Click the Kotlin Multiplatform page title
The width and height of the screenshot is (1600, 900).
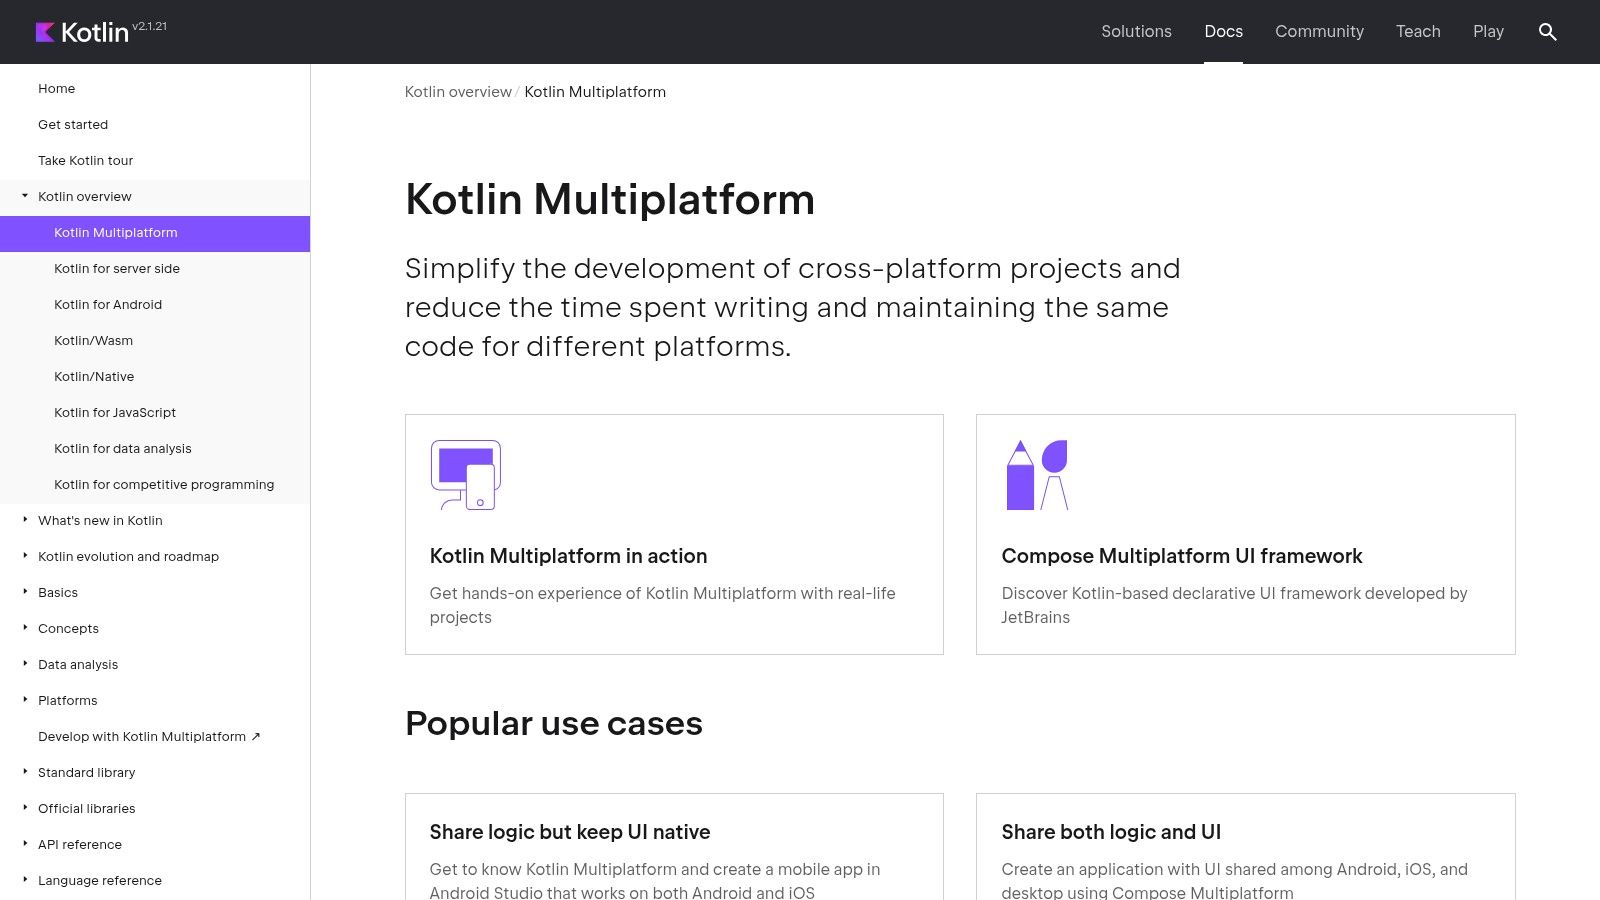click(610, 199)
